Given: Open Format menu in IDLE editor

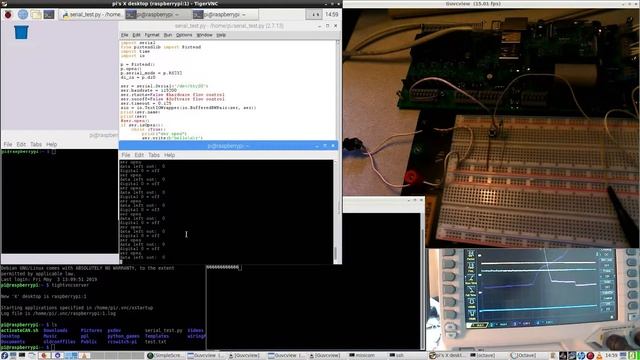Looking at the screenshot, I should [x=152, y=35].
